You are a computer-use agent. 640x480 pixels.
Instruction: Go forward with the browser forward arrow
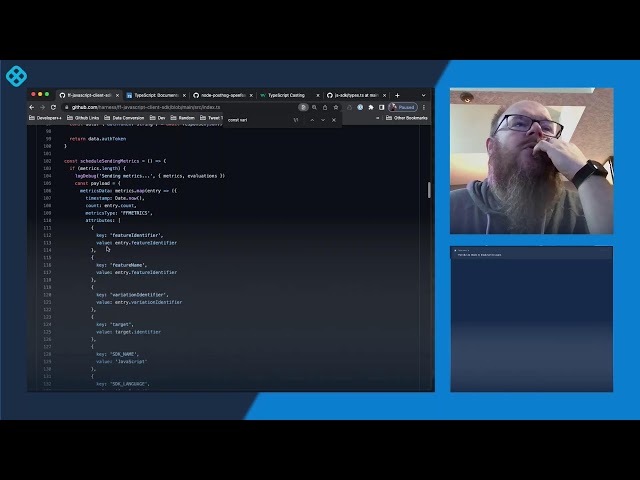[42, 107]
